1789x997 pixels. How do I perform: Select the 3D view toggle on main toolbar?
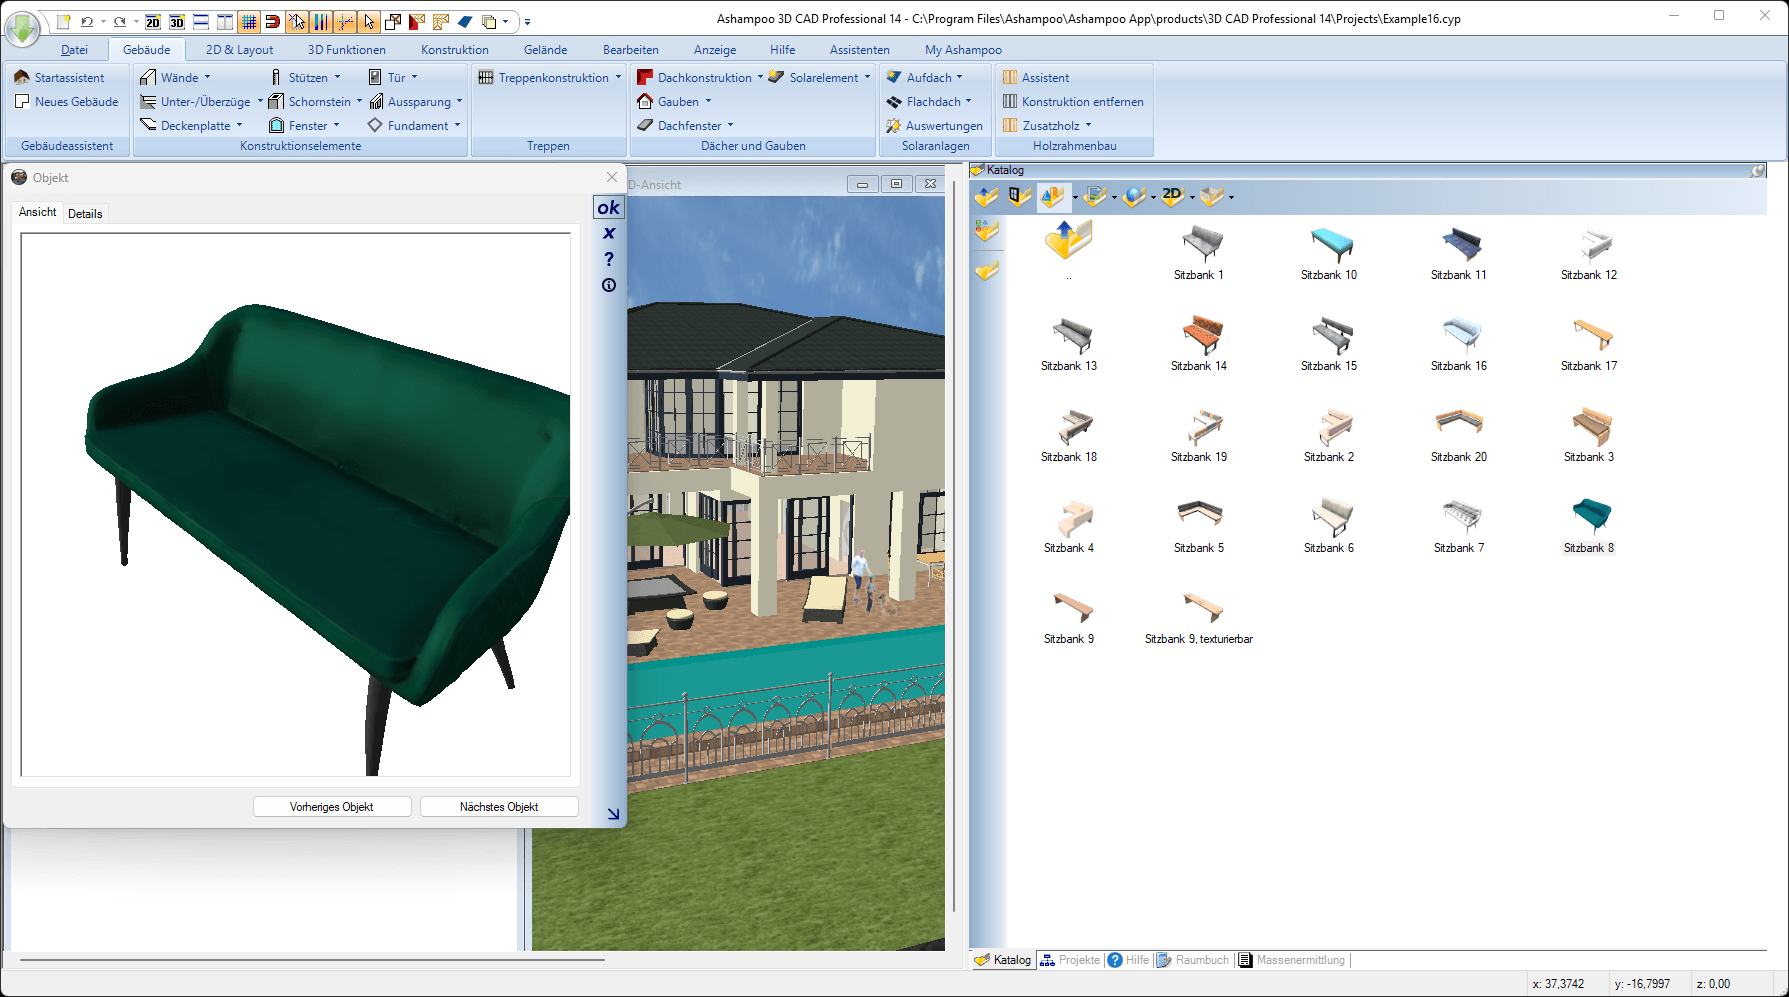(176, 20)
